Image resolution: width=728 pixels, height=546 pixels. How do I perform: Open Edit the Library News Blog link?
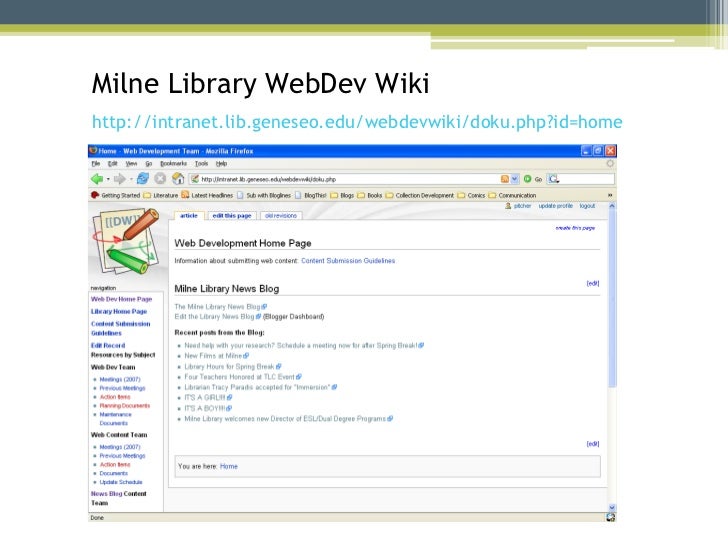click(217, 317)
